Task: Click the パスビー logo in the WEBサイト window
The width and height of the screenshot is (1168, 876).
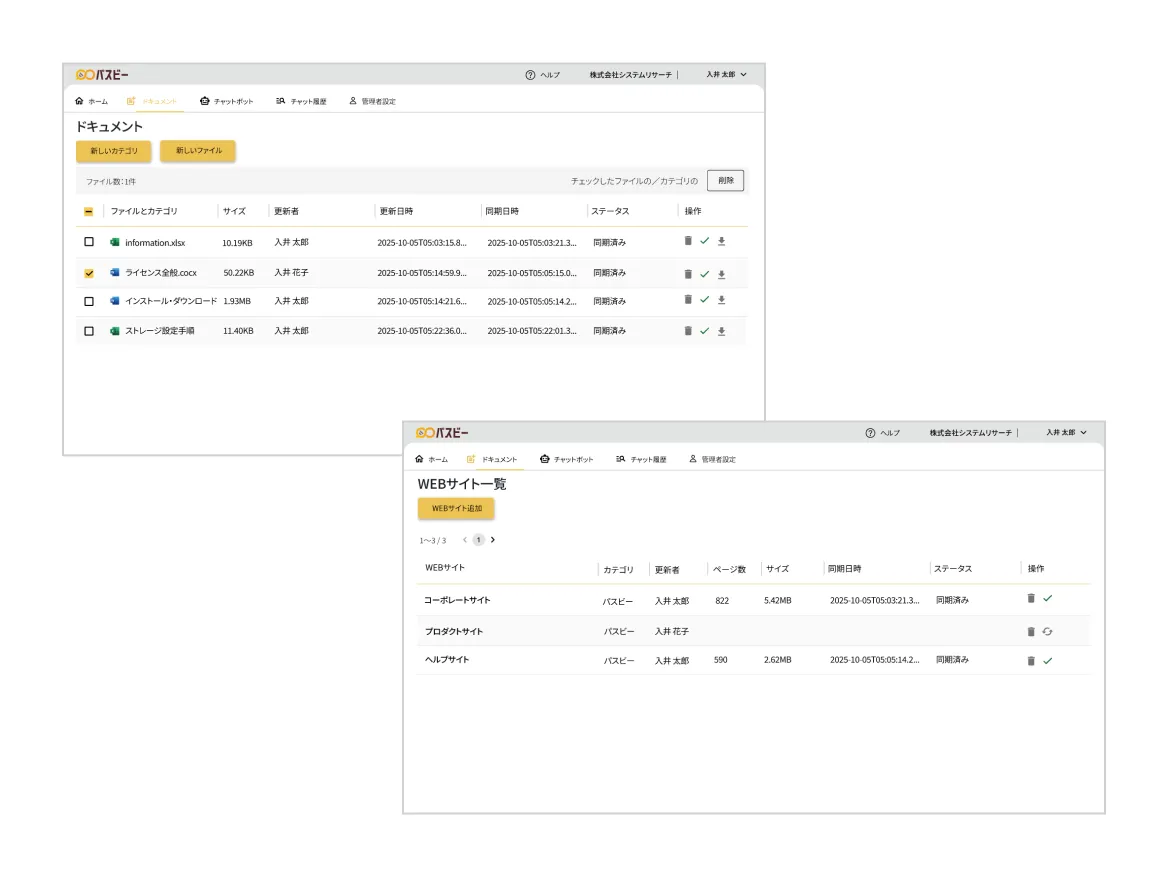Action: (442, 433)
